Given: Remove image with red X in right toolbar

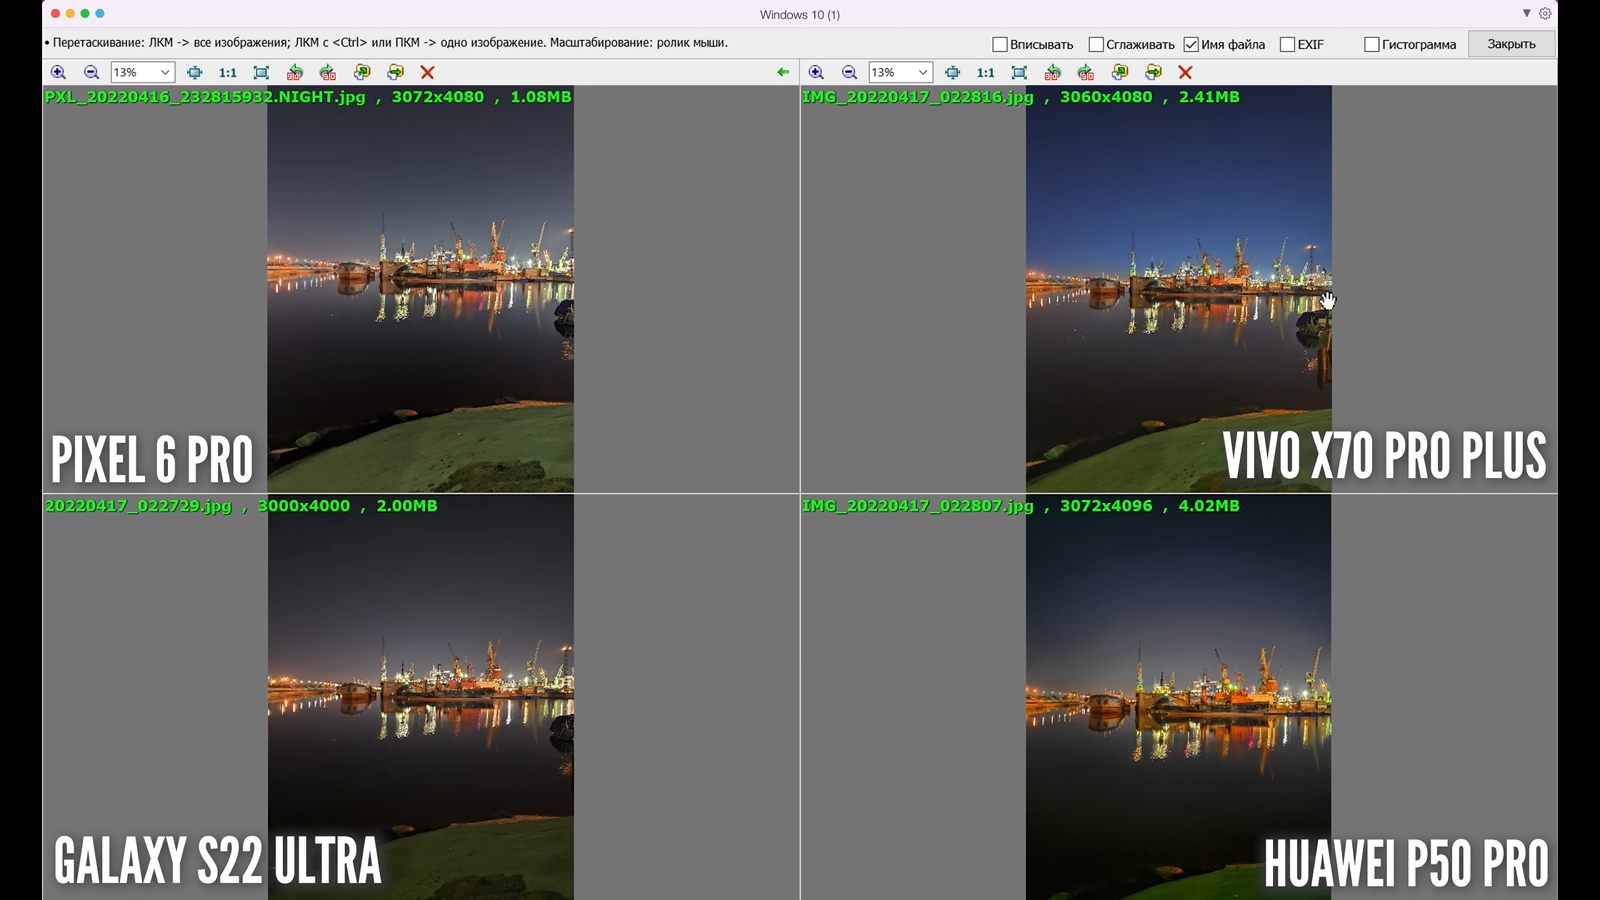Looking at the screenshot, I should [1186, 72].
